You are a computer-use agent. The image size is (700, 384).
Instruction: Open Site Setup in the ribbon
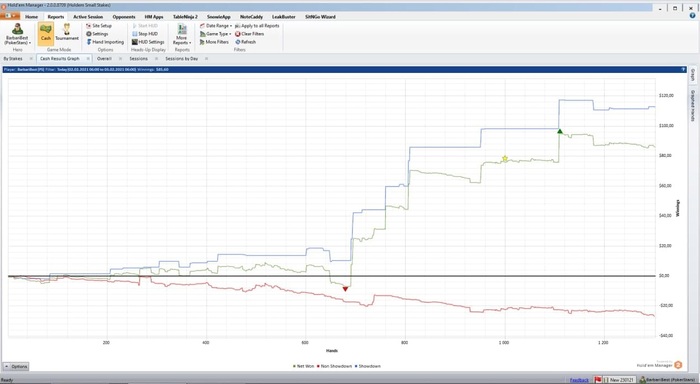click(x=99, y=26)
